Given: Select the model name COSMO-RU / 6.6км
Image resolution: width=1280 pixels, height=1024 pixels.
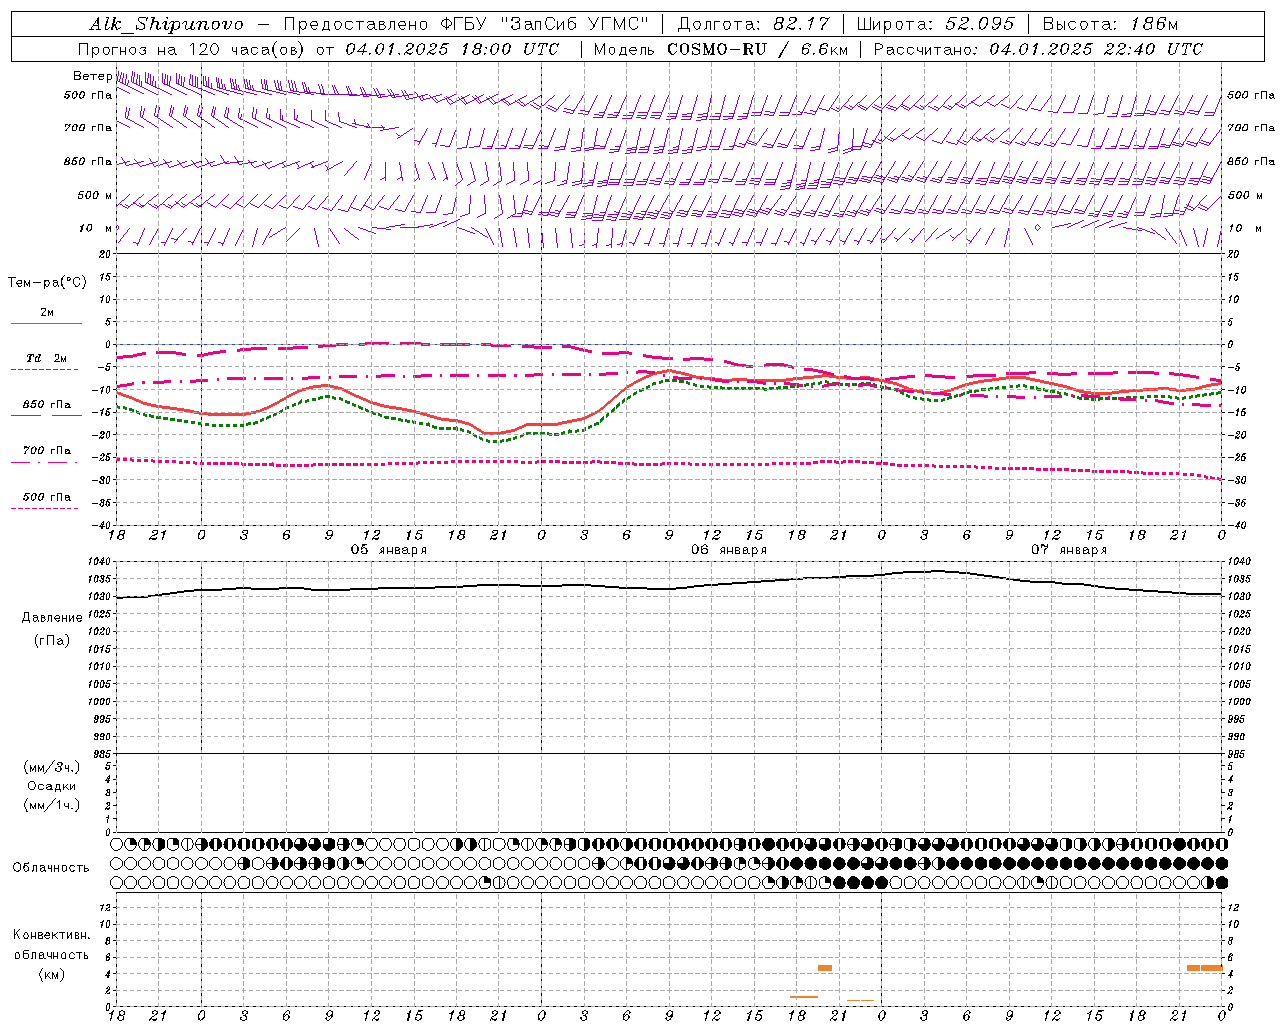Looking at the screenshot, I should (x=757, y=49).
